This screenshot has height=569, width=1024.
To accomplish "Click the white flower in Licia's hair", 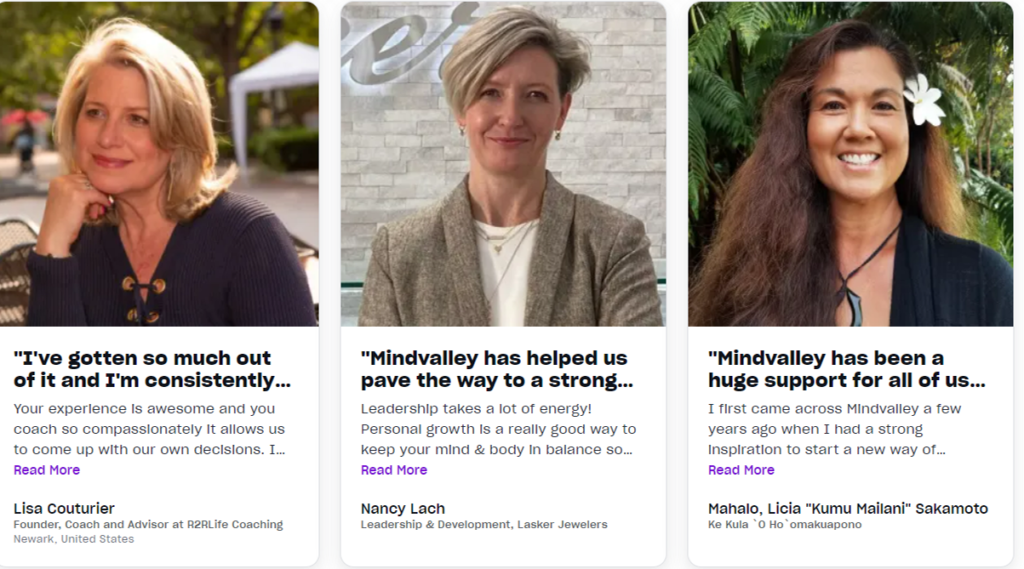I will (924, 99).
